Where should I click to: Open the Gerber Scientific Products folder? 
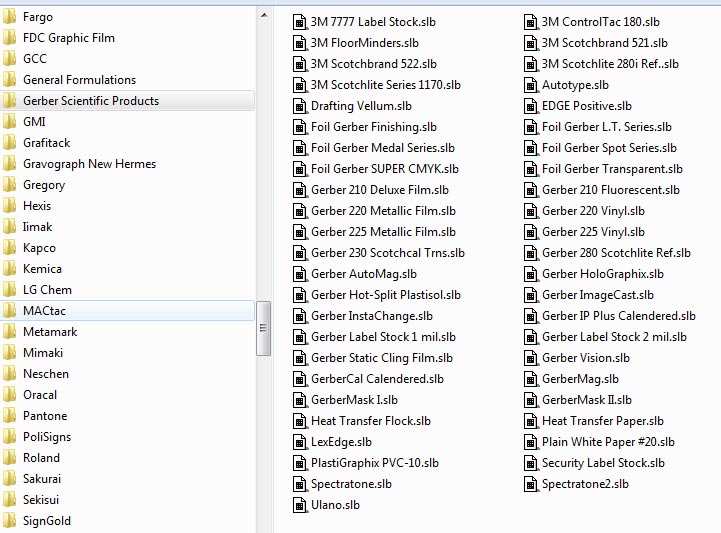(127, 101)
